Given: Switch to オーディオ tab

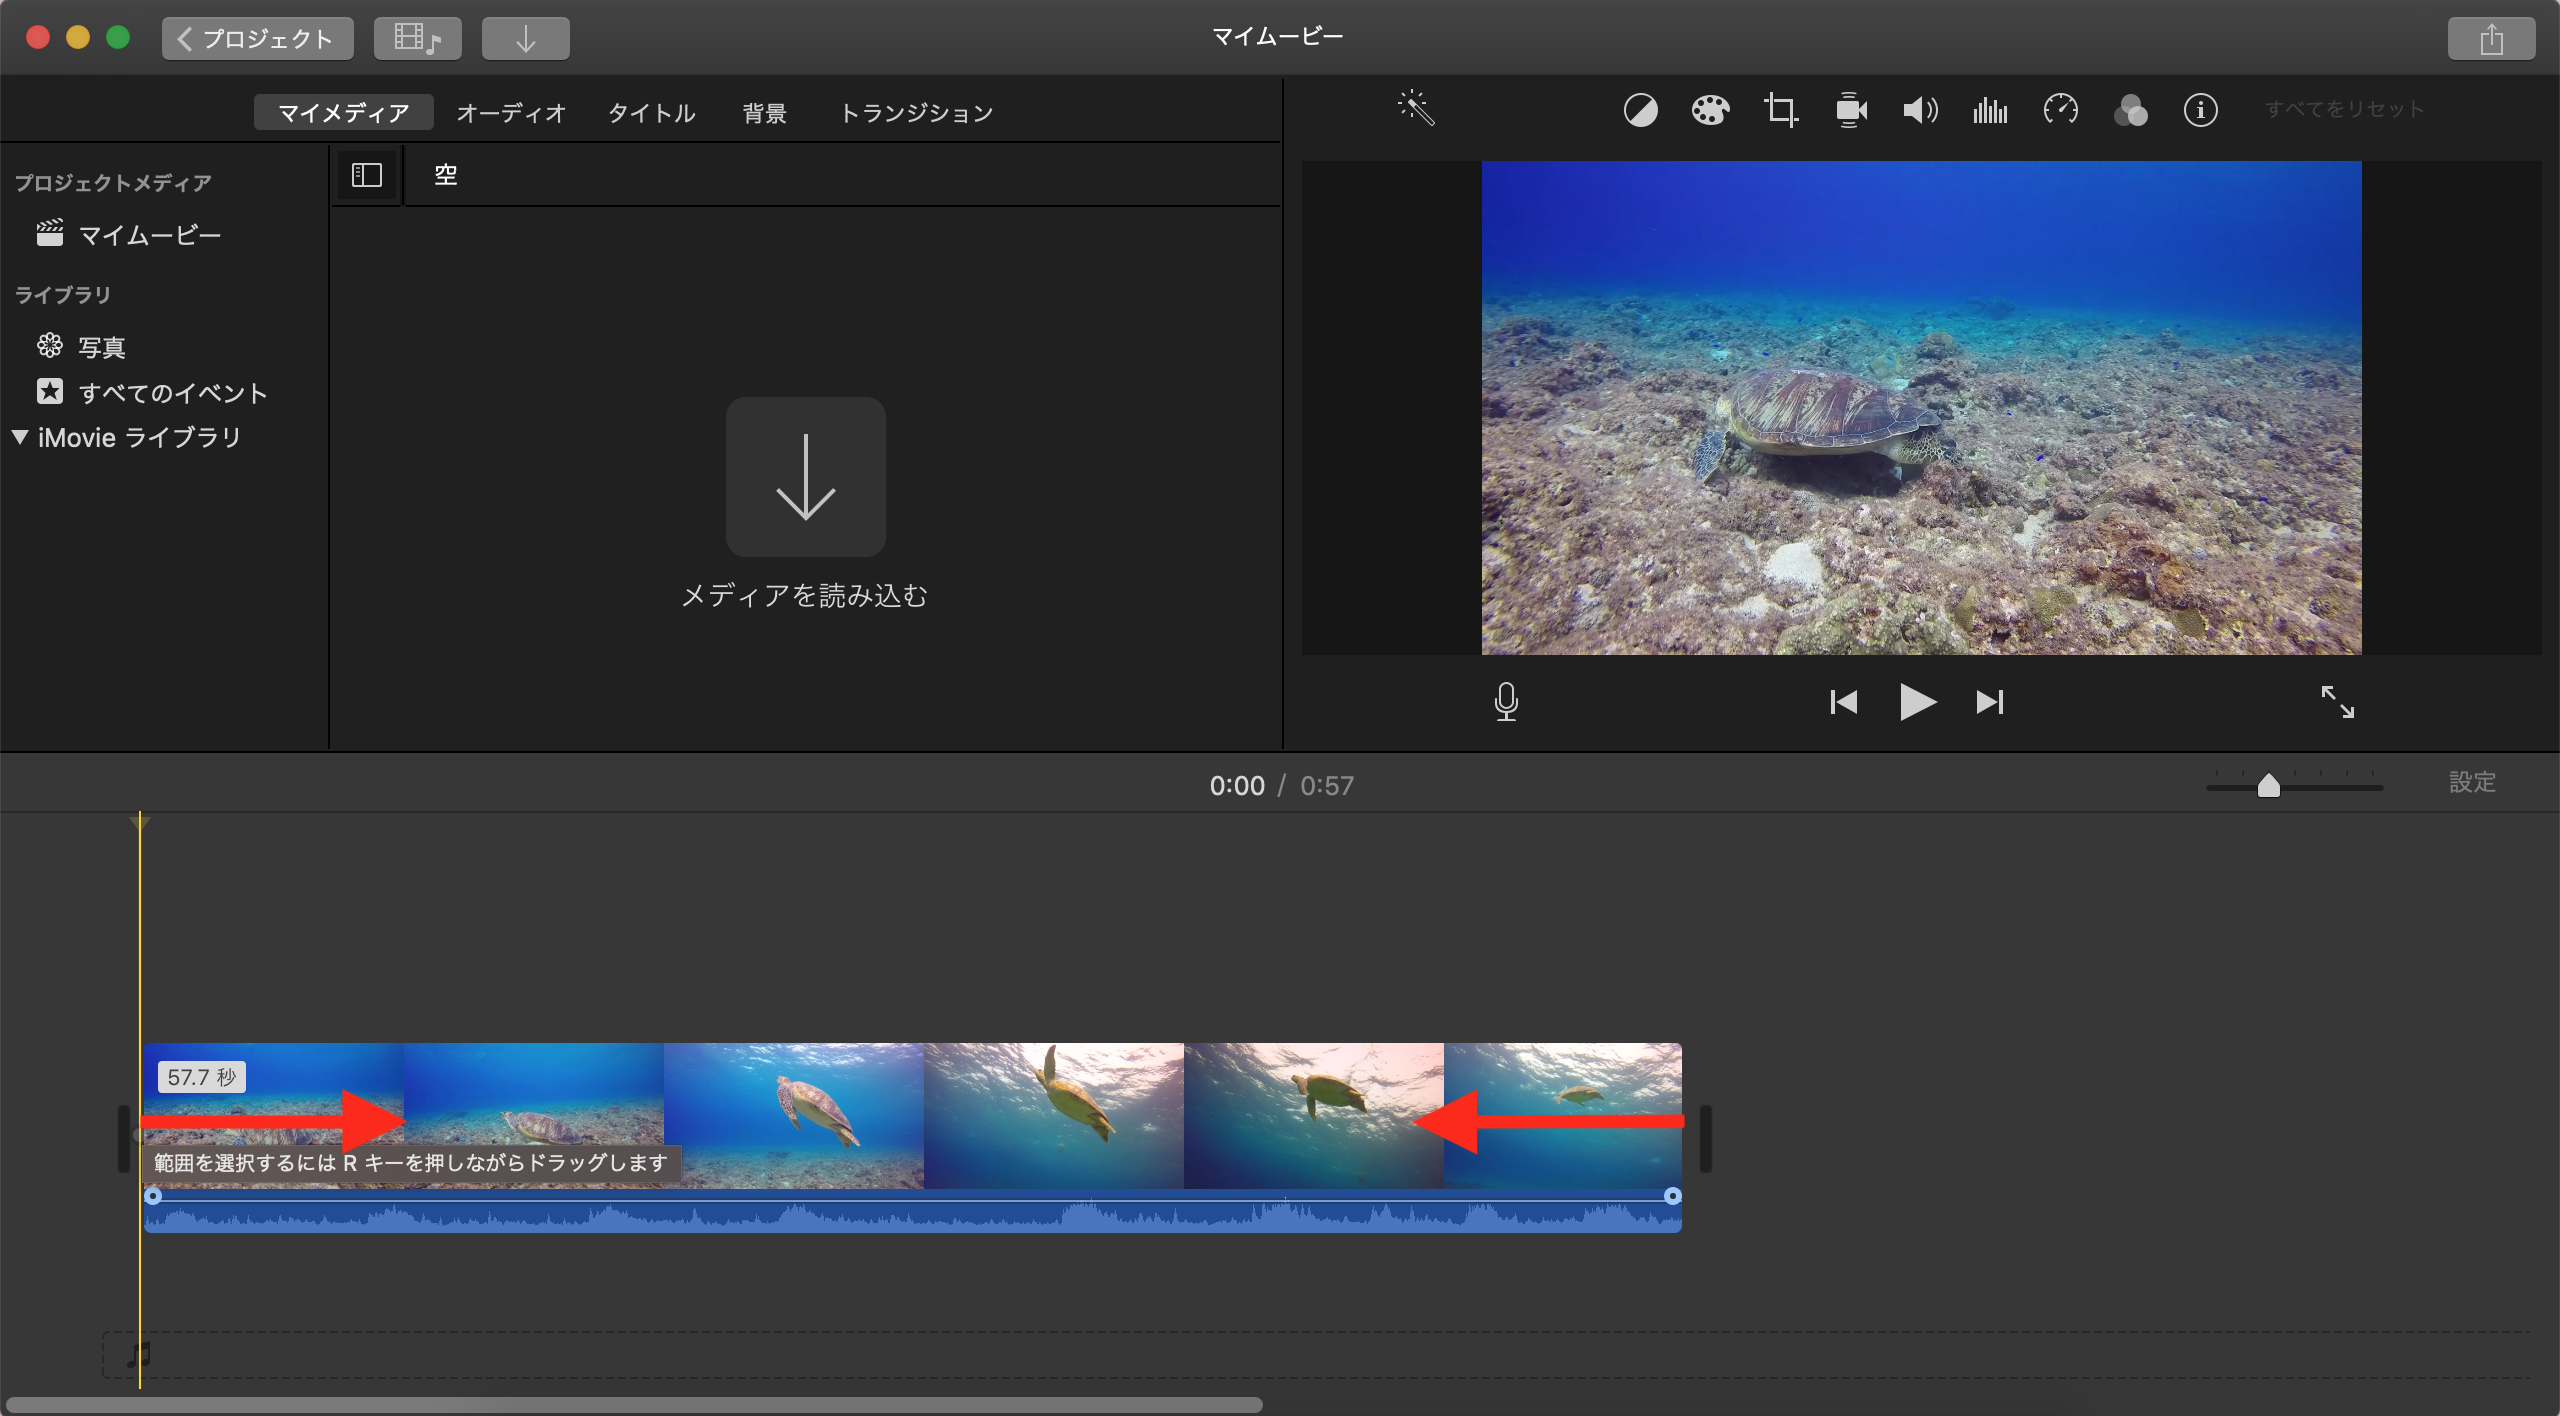Looking at the screenshot, I should pos(511,113).
